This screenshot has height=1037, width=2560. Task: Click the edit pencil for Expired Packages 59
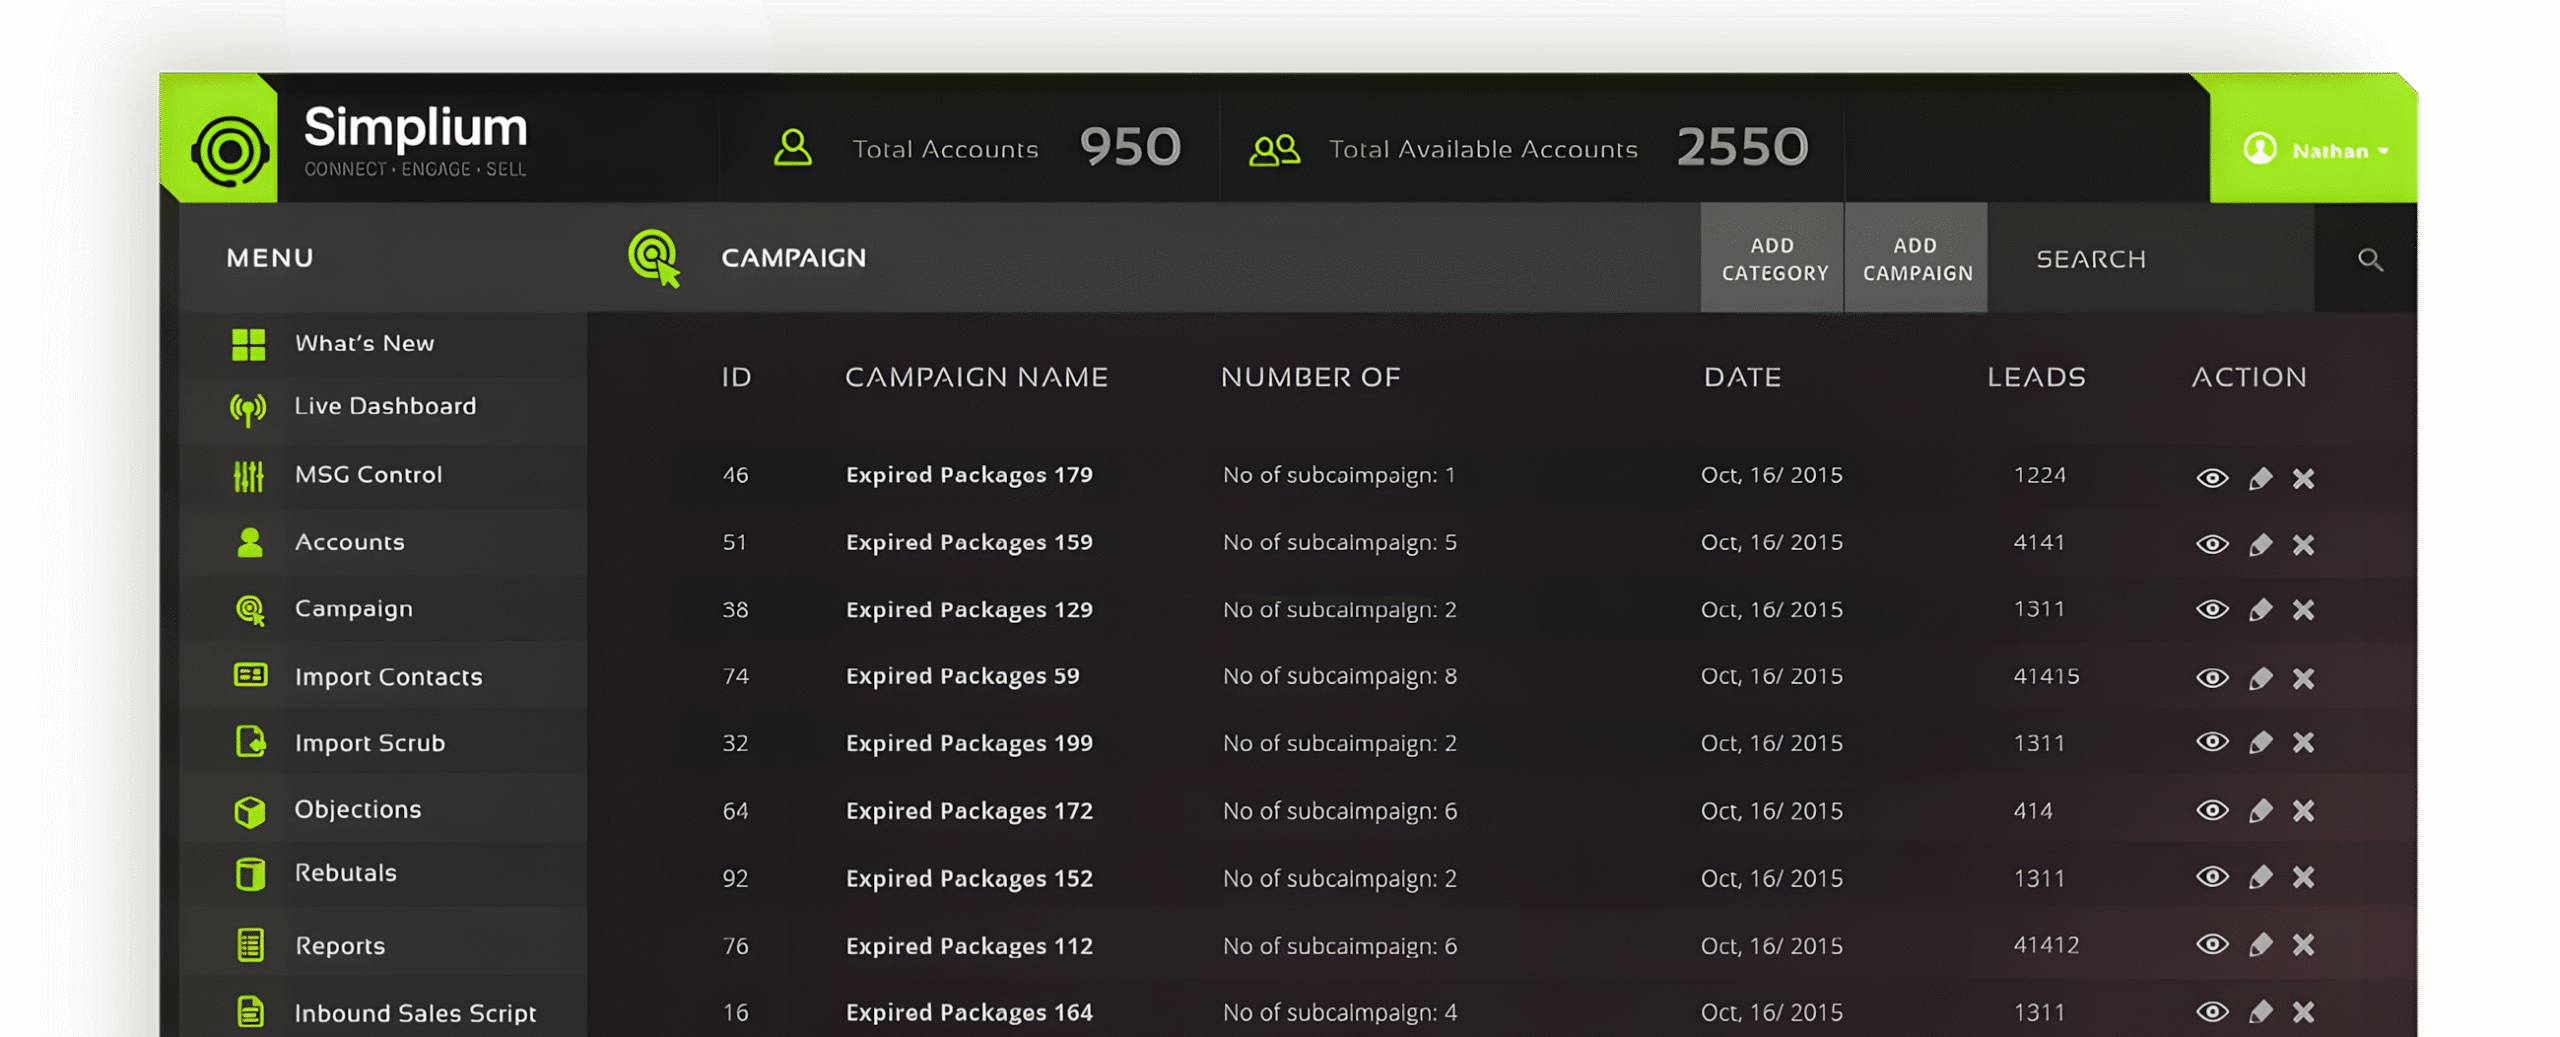coord(2260,679)
